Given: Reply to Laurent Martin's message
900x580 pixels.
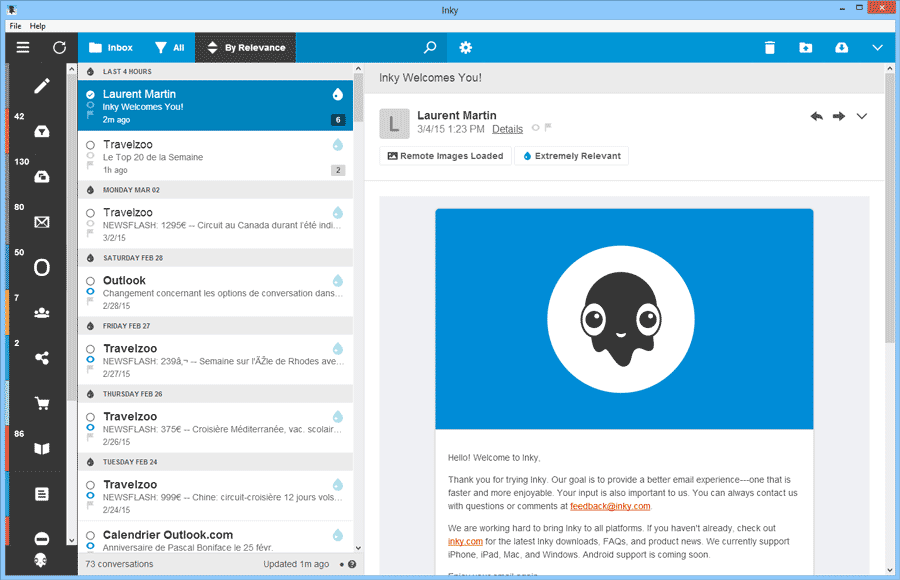Looking at the screenshot, I should click(816, 117).
